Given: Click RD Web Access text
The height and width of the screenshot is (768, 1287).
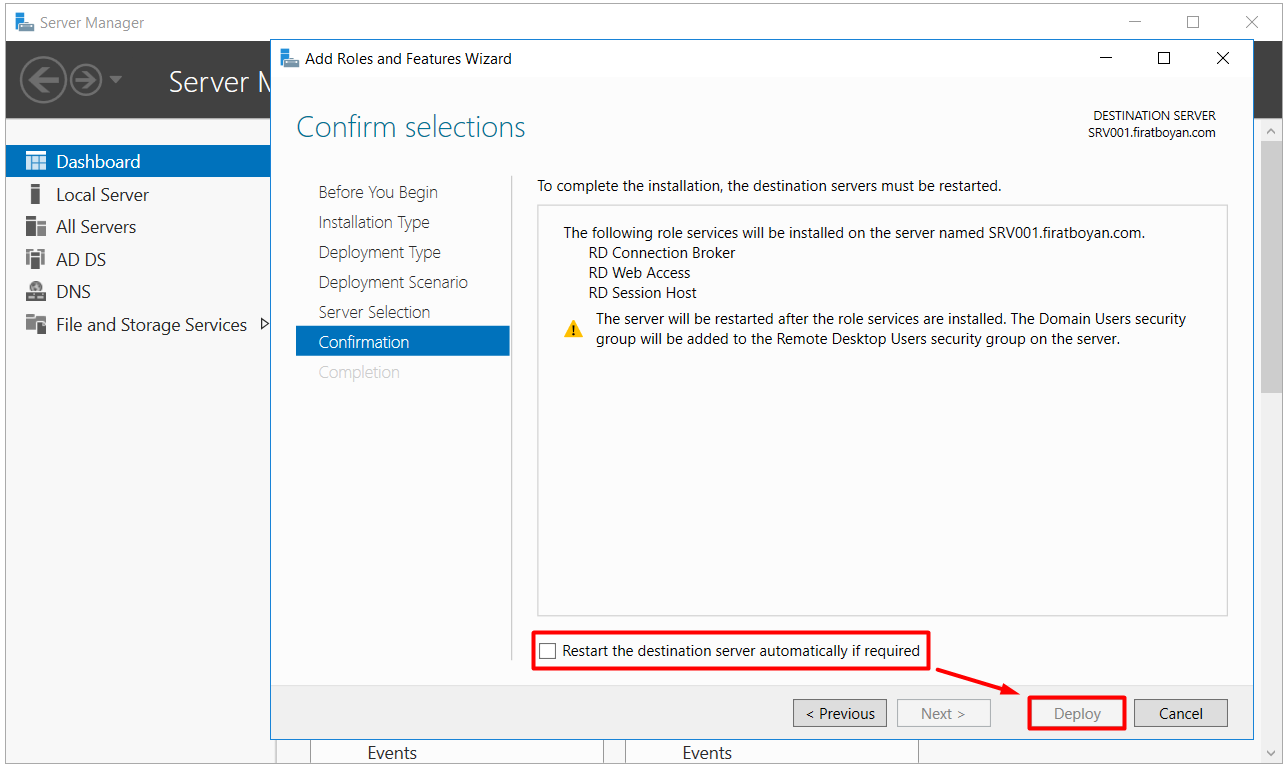Looking at the screenshot, I should coord(640,273).
